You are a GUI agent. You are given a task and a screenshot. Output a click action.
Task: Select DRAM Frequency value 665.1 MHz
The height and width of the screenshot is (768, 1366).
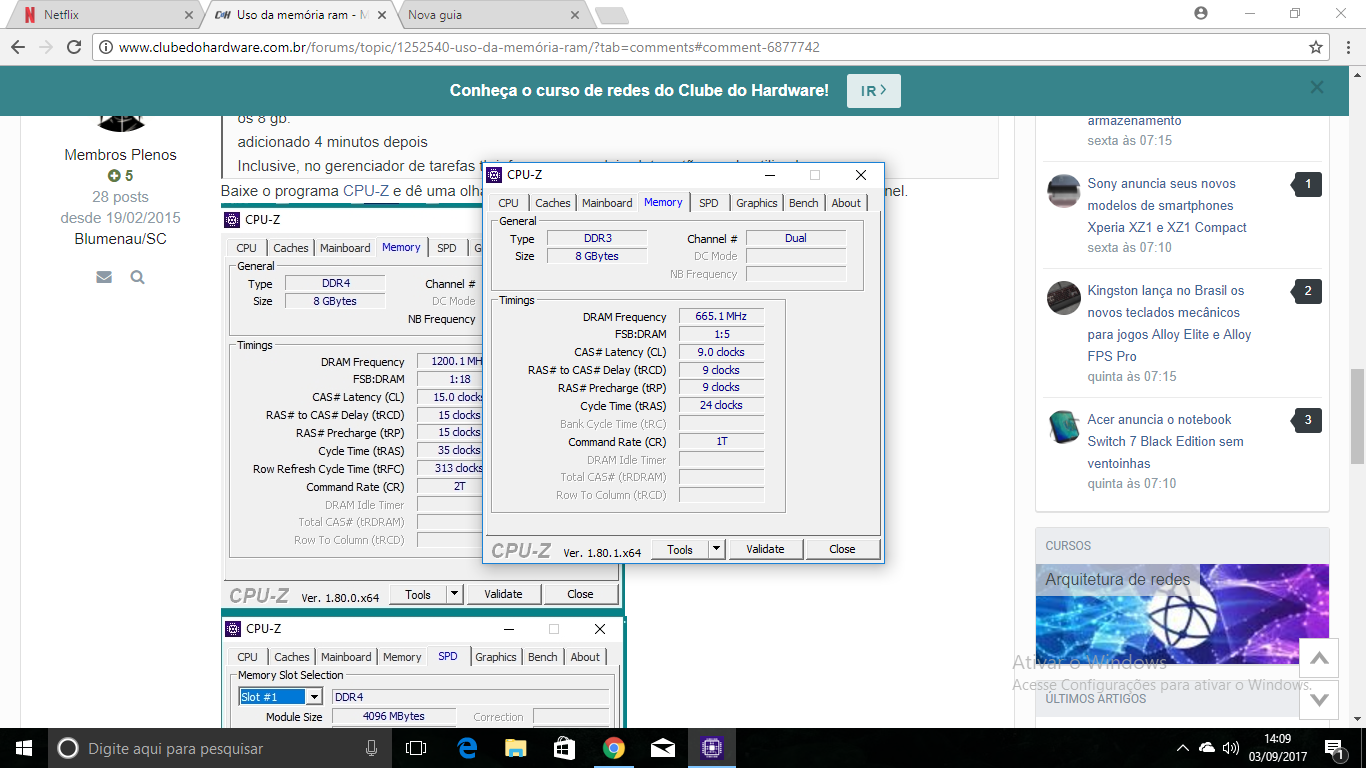click(x=721, y=316)
